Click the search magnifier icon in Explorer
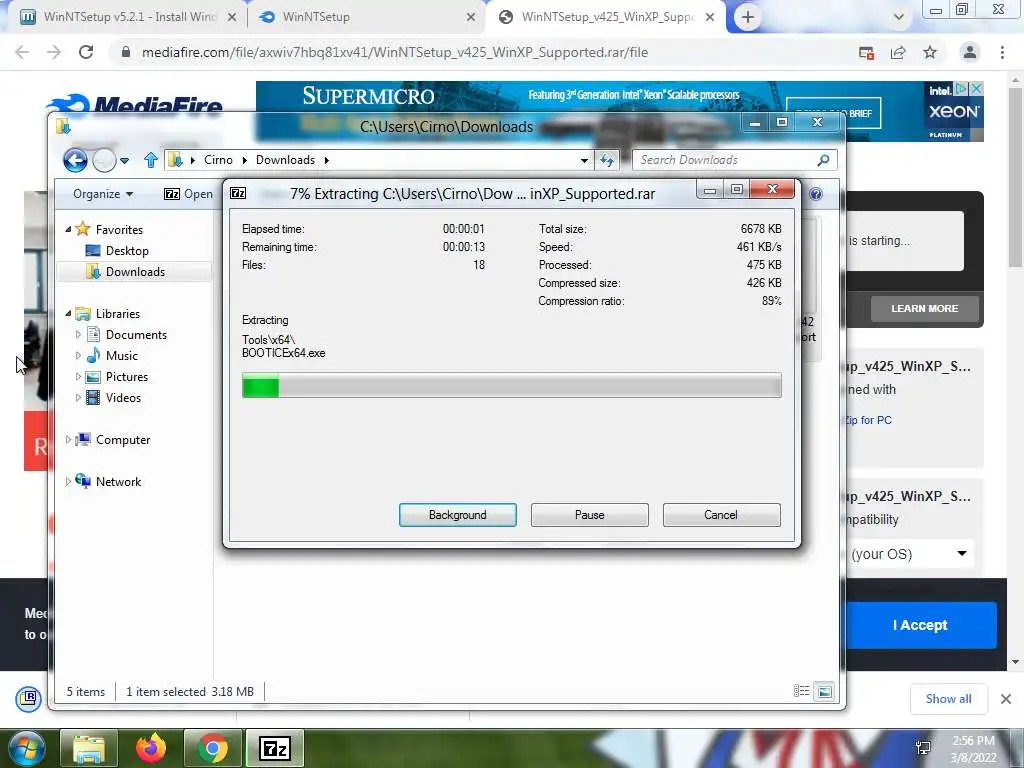 [824, 160]
